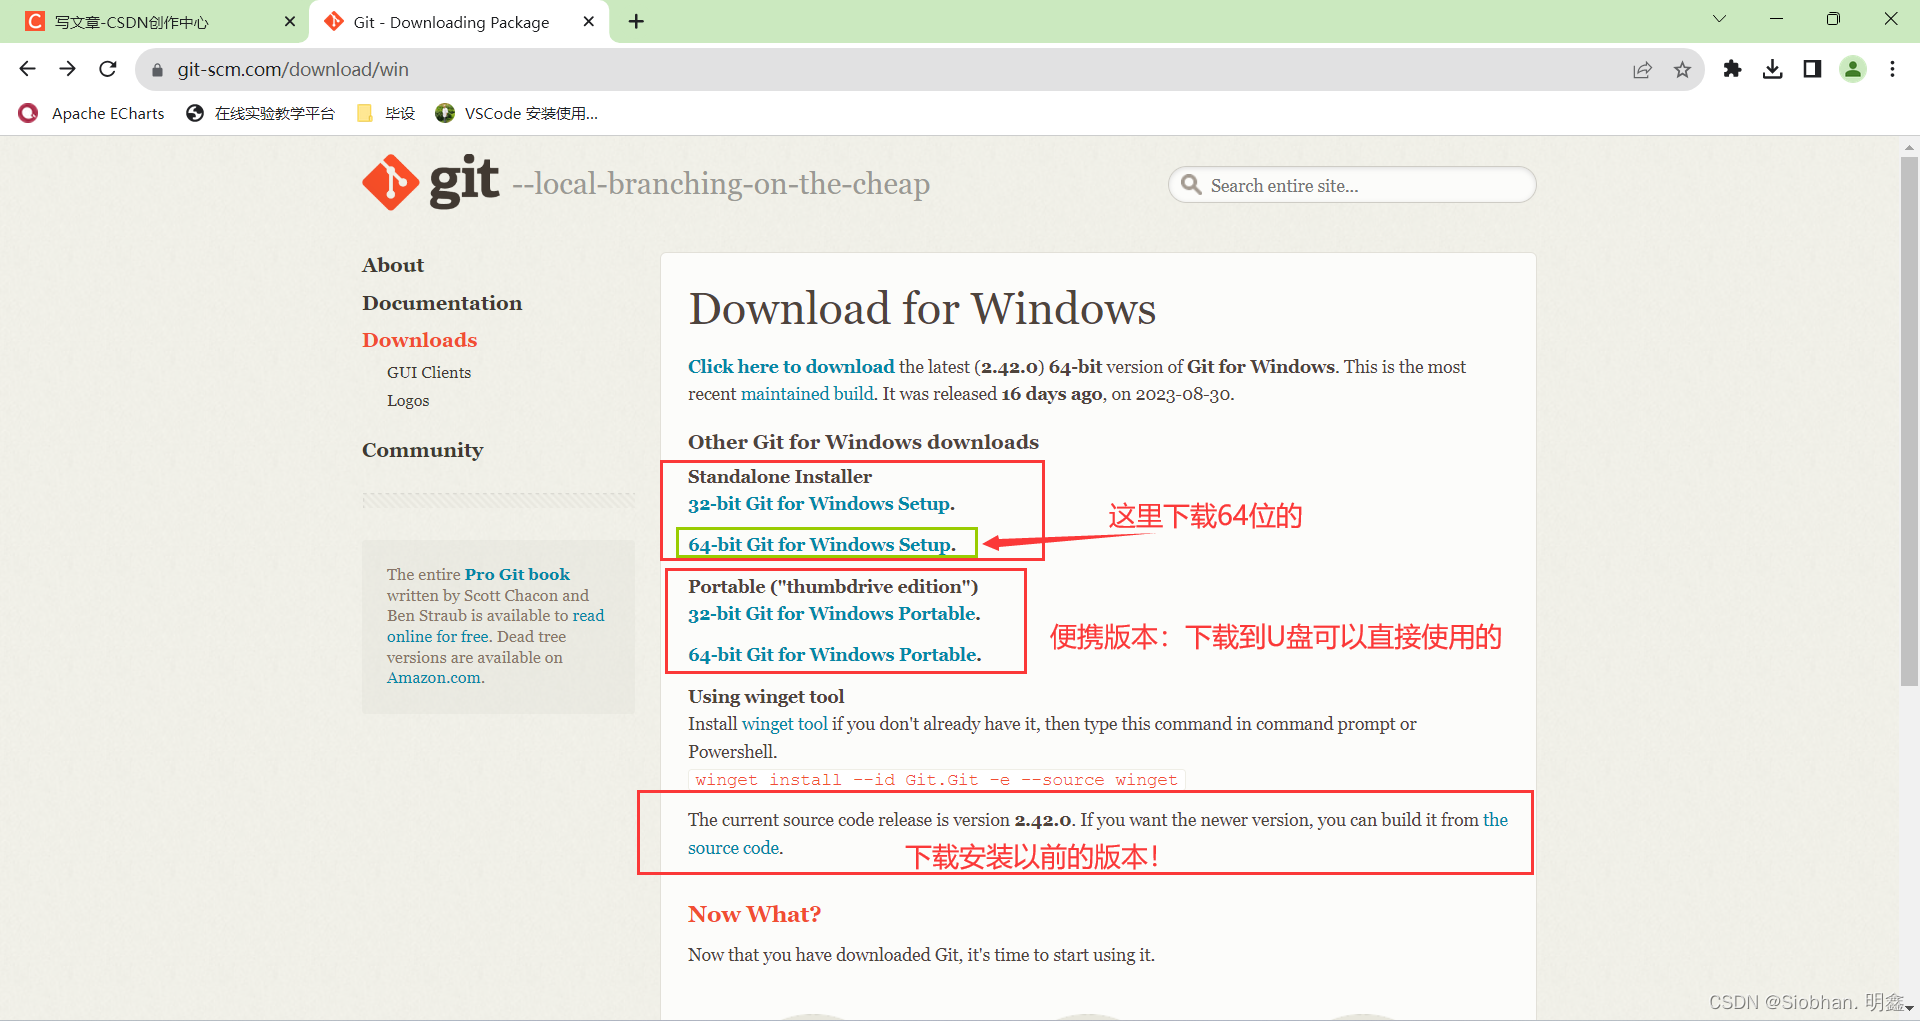Open the Documentation section
The image size is (1920, 1021).
442,303
